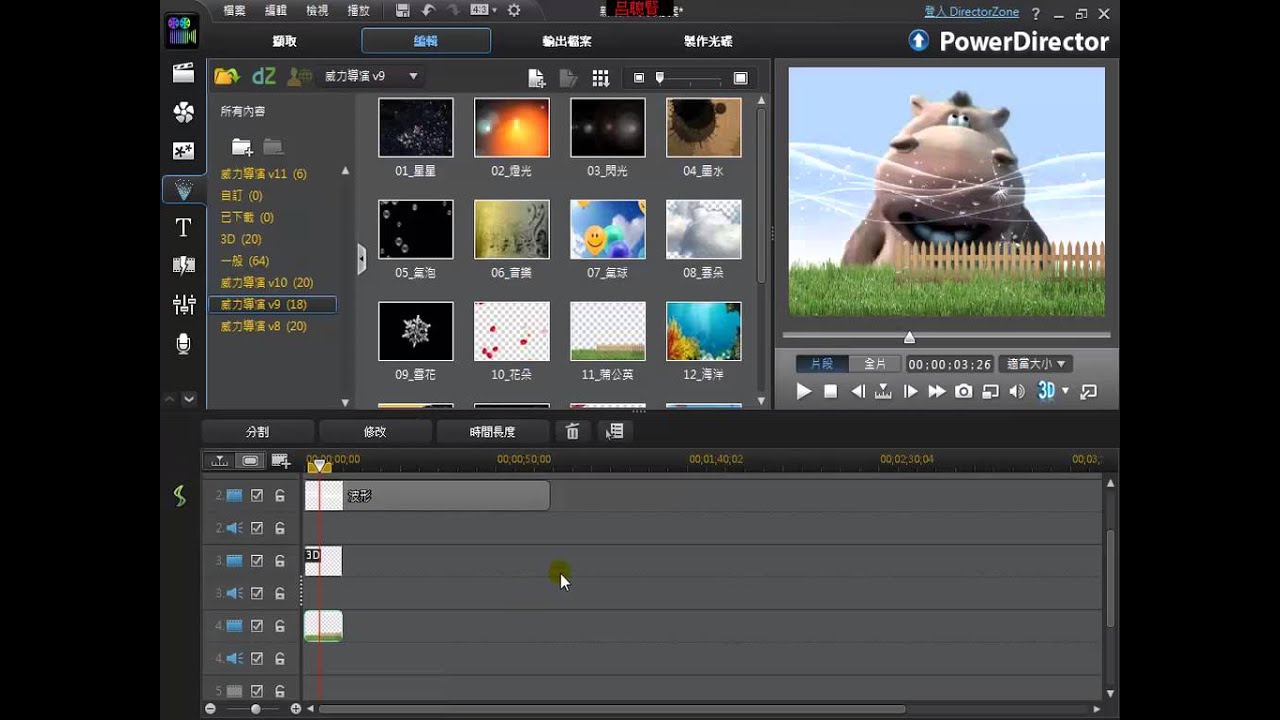This screenshot has width=1280, height=720.
Task: Open the Title Room T icon
Action: click(183, 228)
